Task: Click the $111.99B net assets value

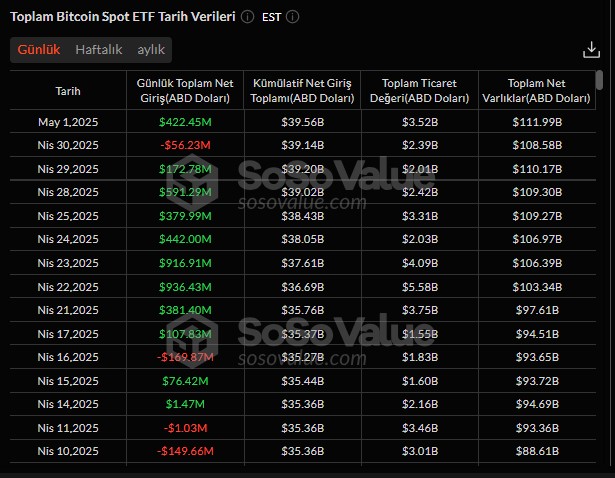Action: (x=537, y=122)
